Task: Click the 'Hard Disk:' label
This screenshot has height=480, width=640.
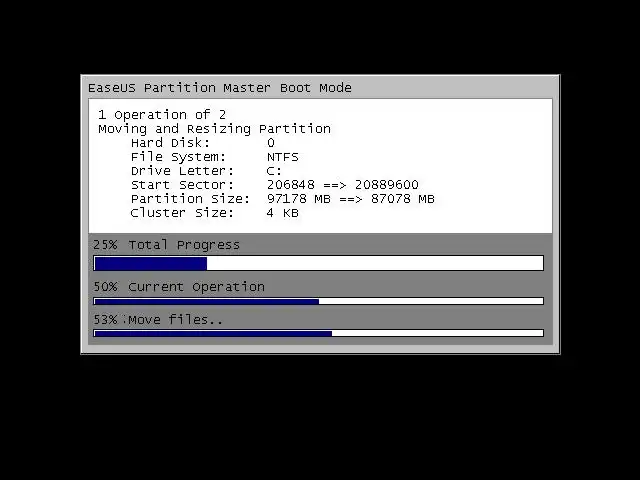Action: pos(170,143)
